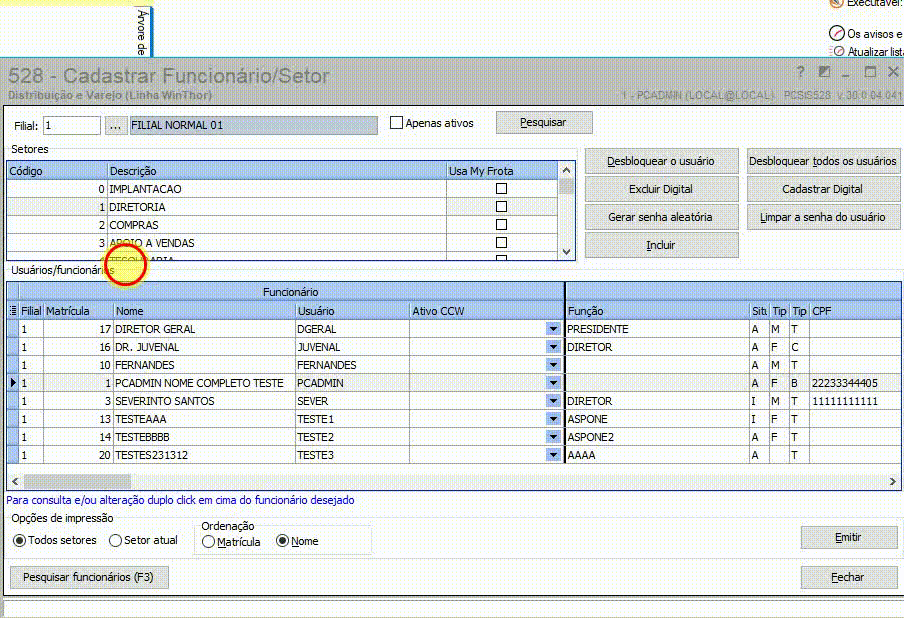Click the employee grid horizontal scrollbar thumb
904x618 pixels.
tap(77, 481)
